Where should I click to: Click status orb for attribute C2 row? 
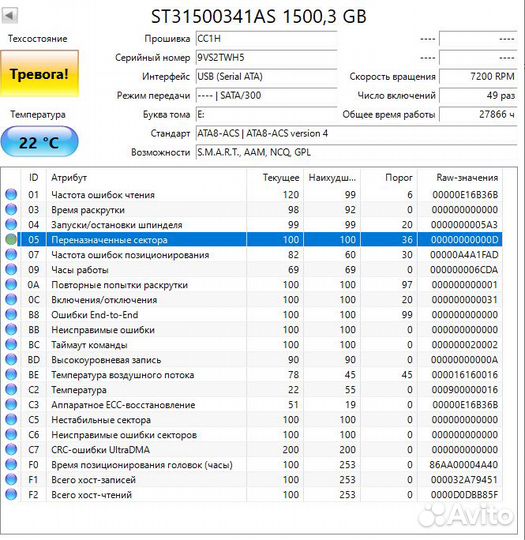pyautogui.click(x=11, y=390)
